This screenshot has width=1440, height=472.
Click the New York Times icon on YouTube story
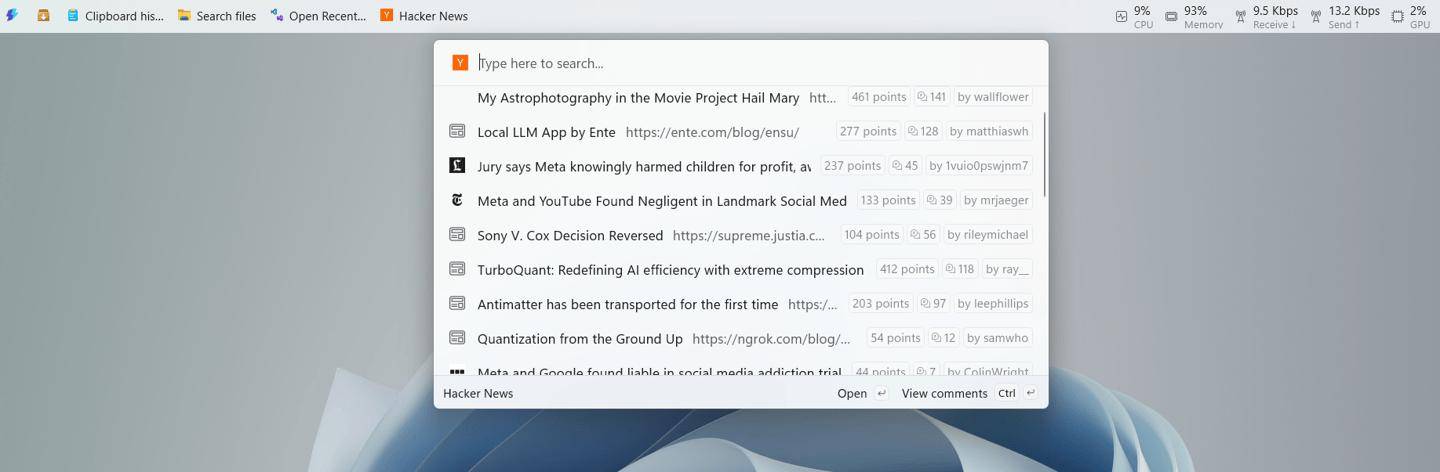[457, 200]
